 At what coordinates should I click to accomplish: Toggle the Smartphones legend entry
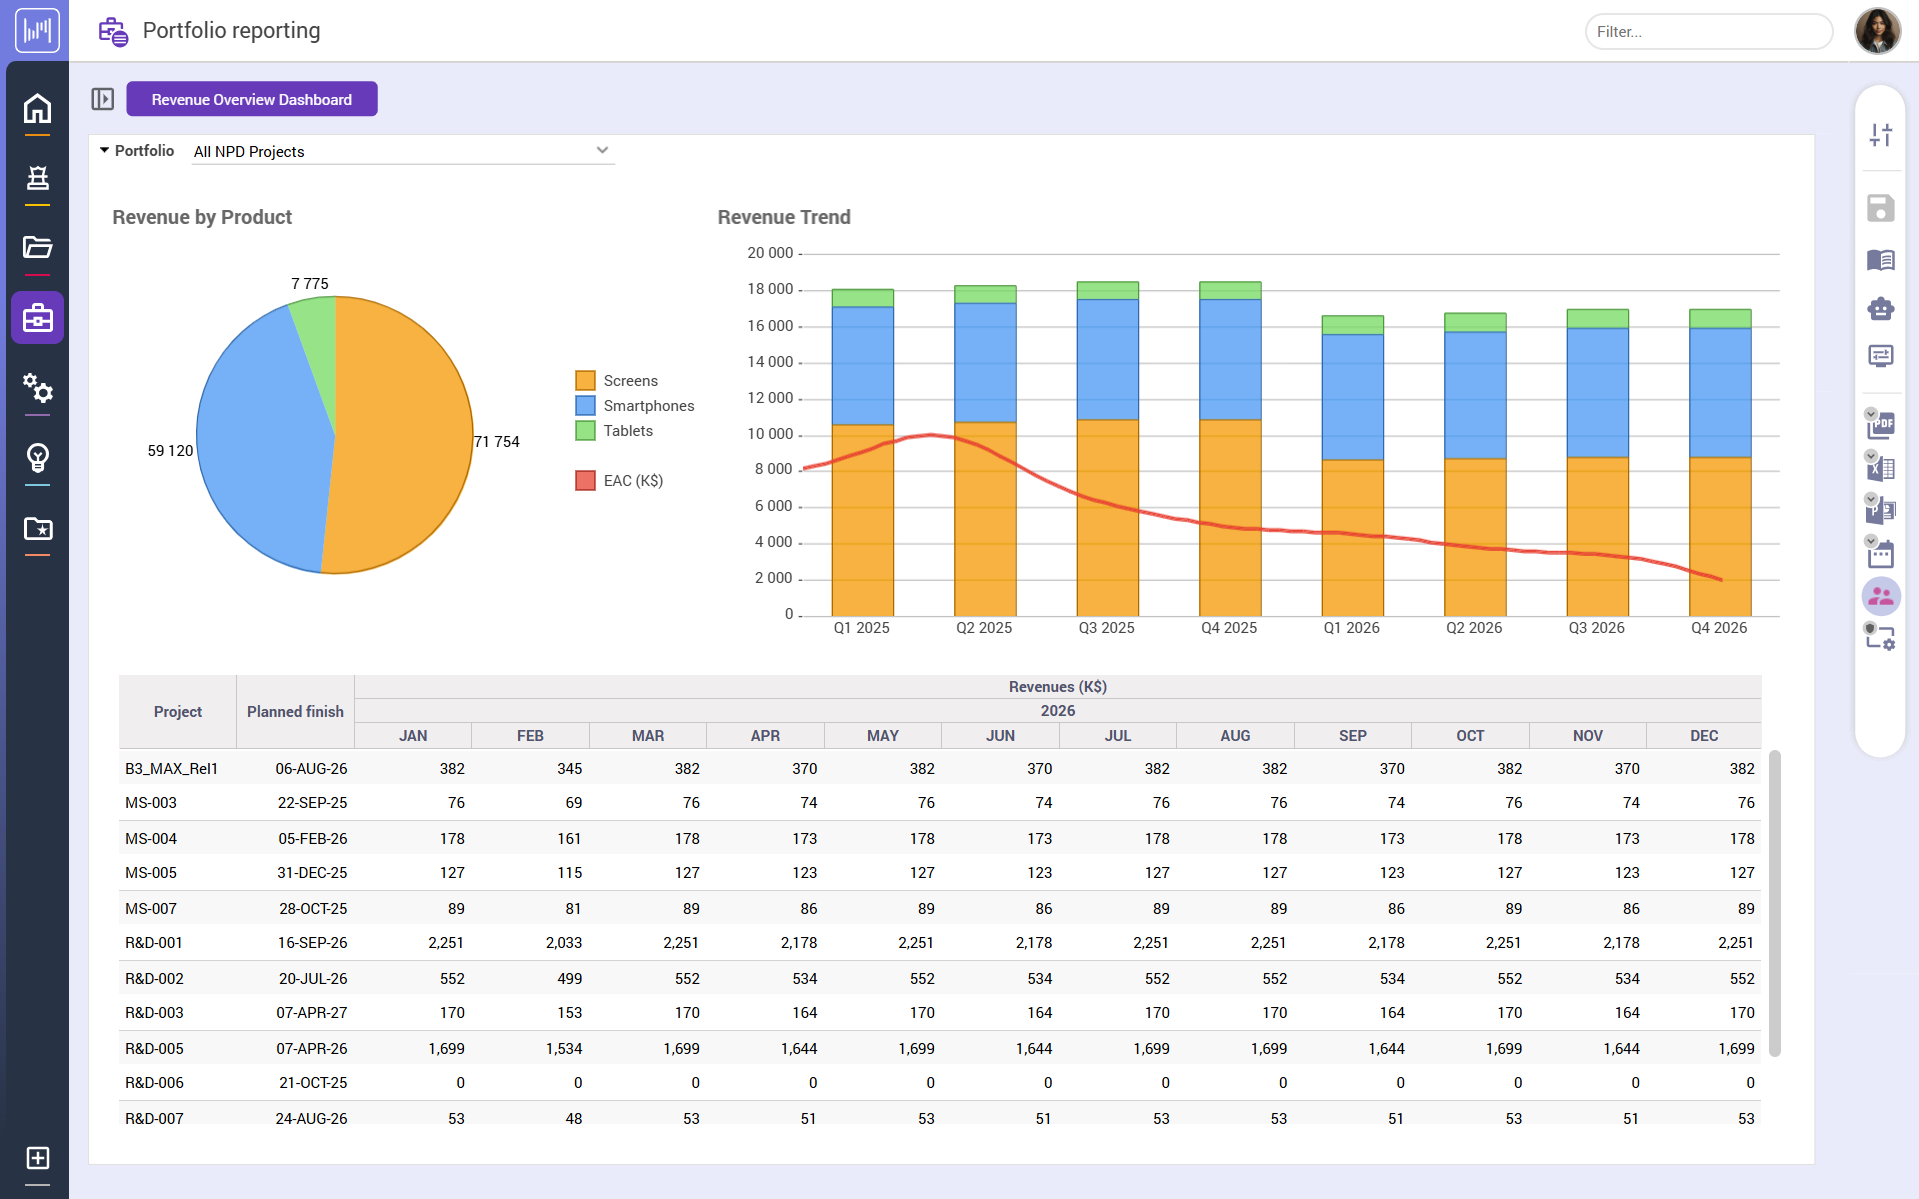point(586,405)
